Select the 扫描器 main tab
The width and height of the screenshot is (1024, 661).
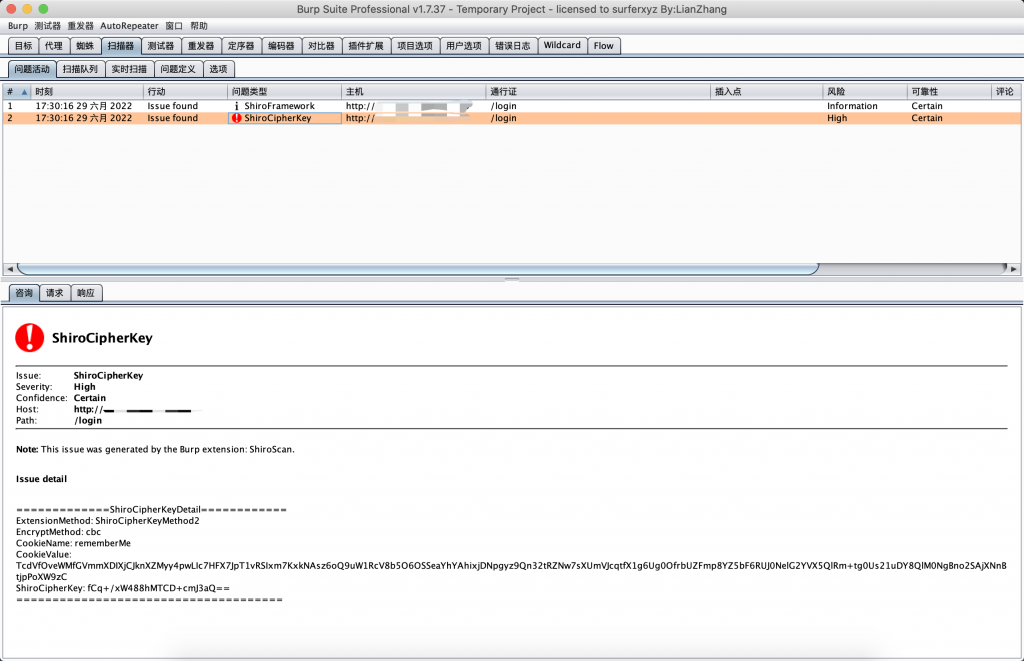tap(121, 46)
